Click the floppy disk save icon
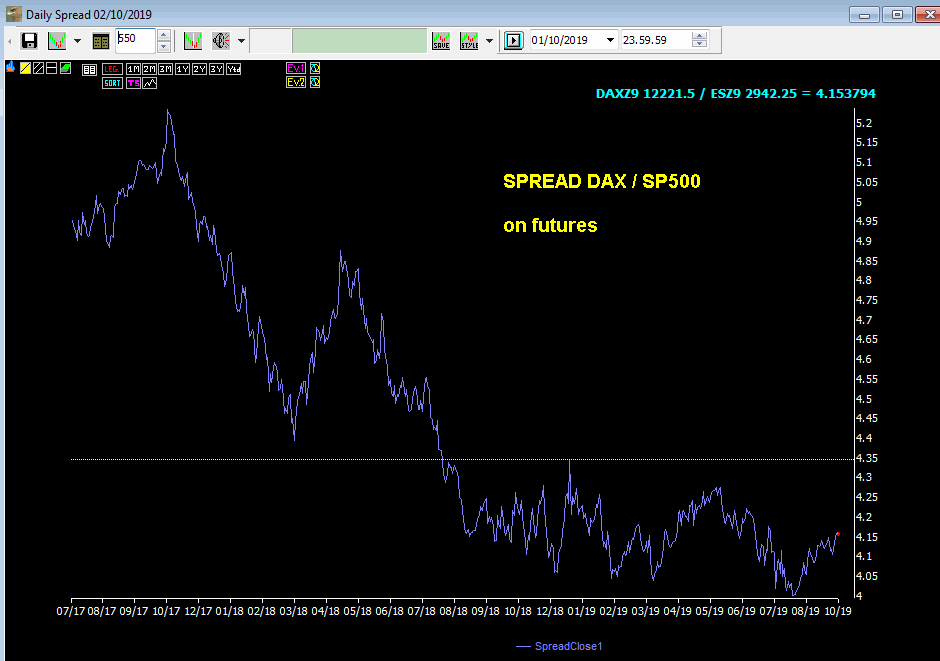Screen dimensions: 940x661 29,41
